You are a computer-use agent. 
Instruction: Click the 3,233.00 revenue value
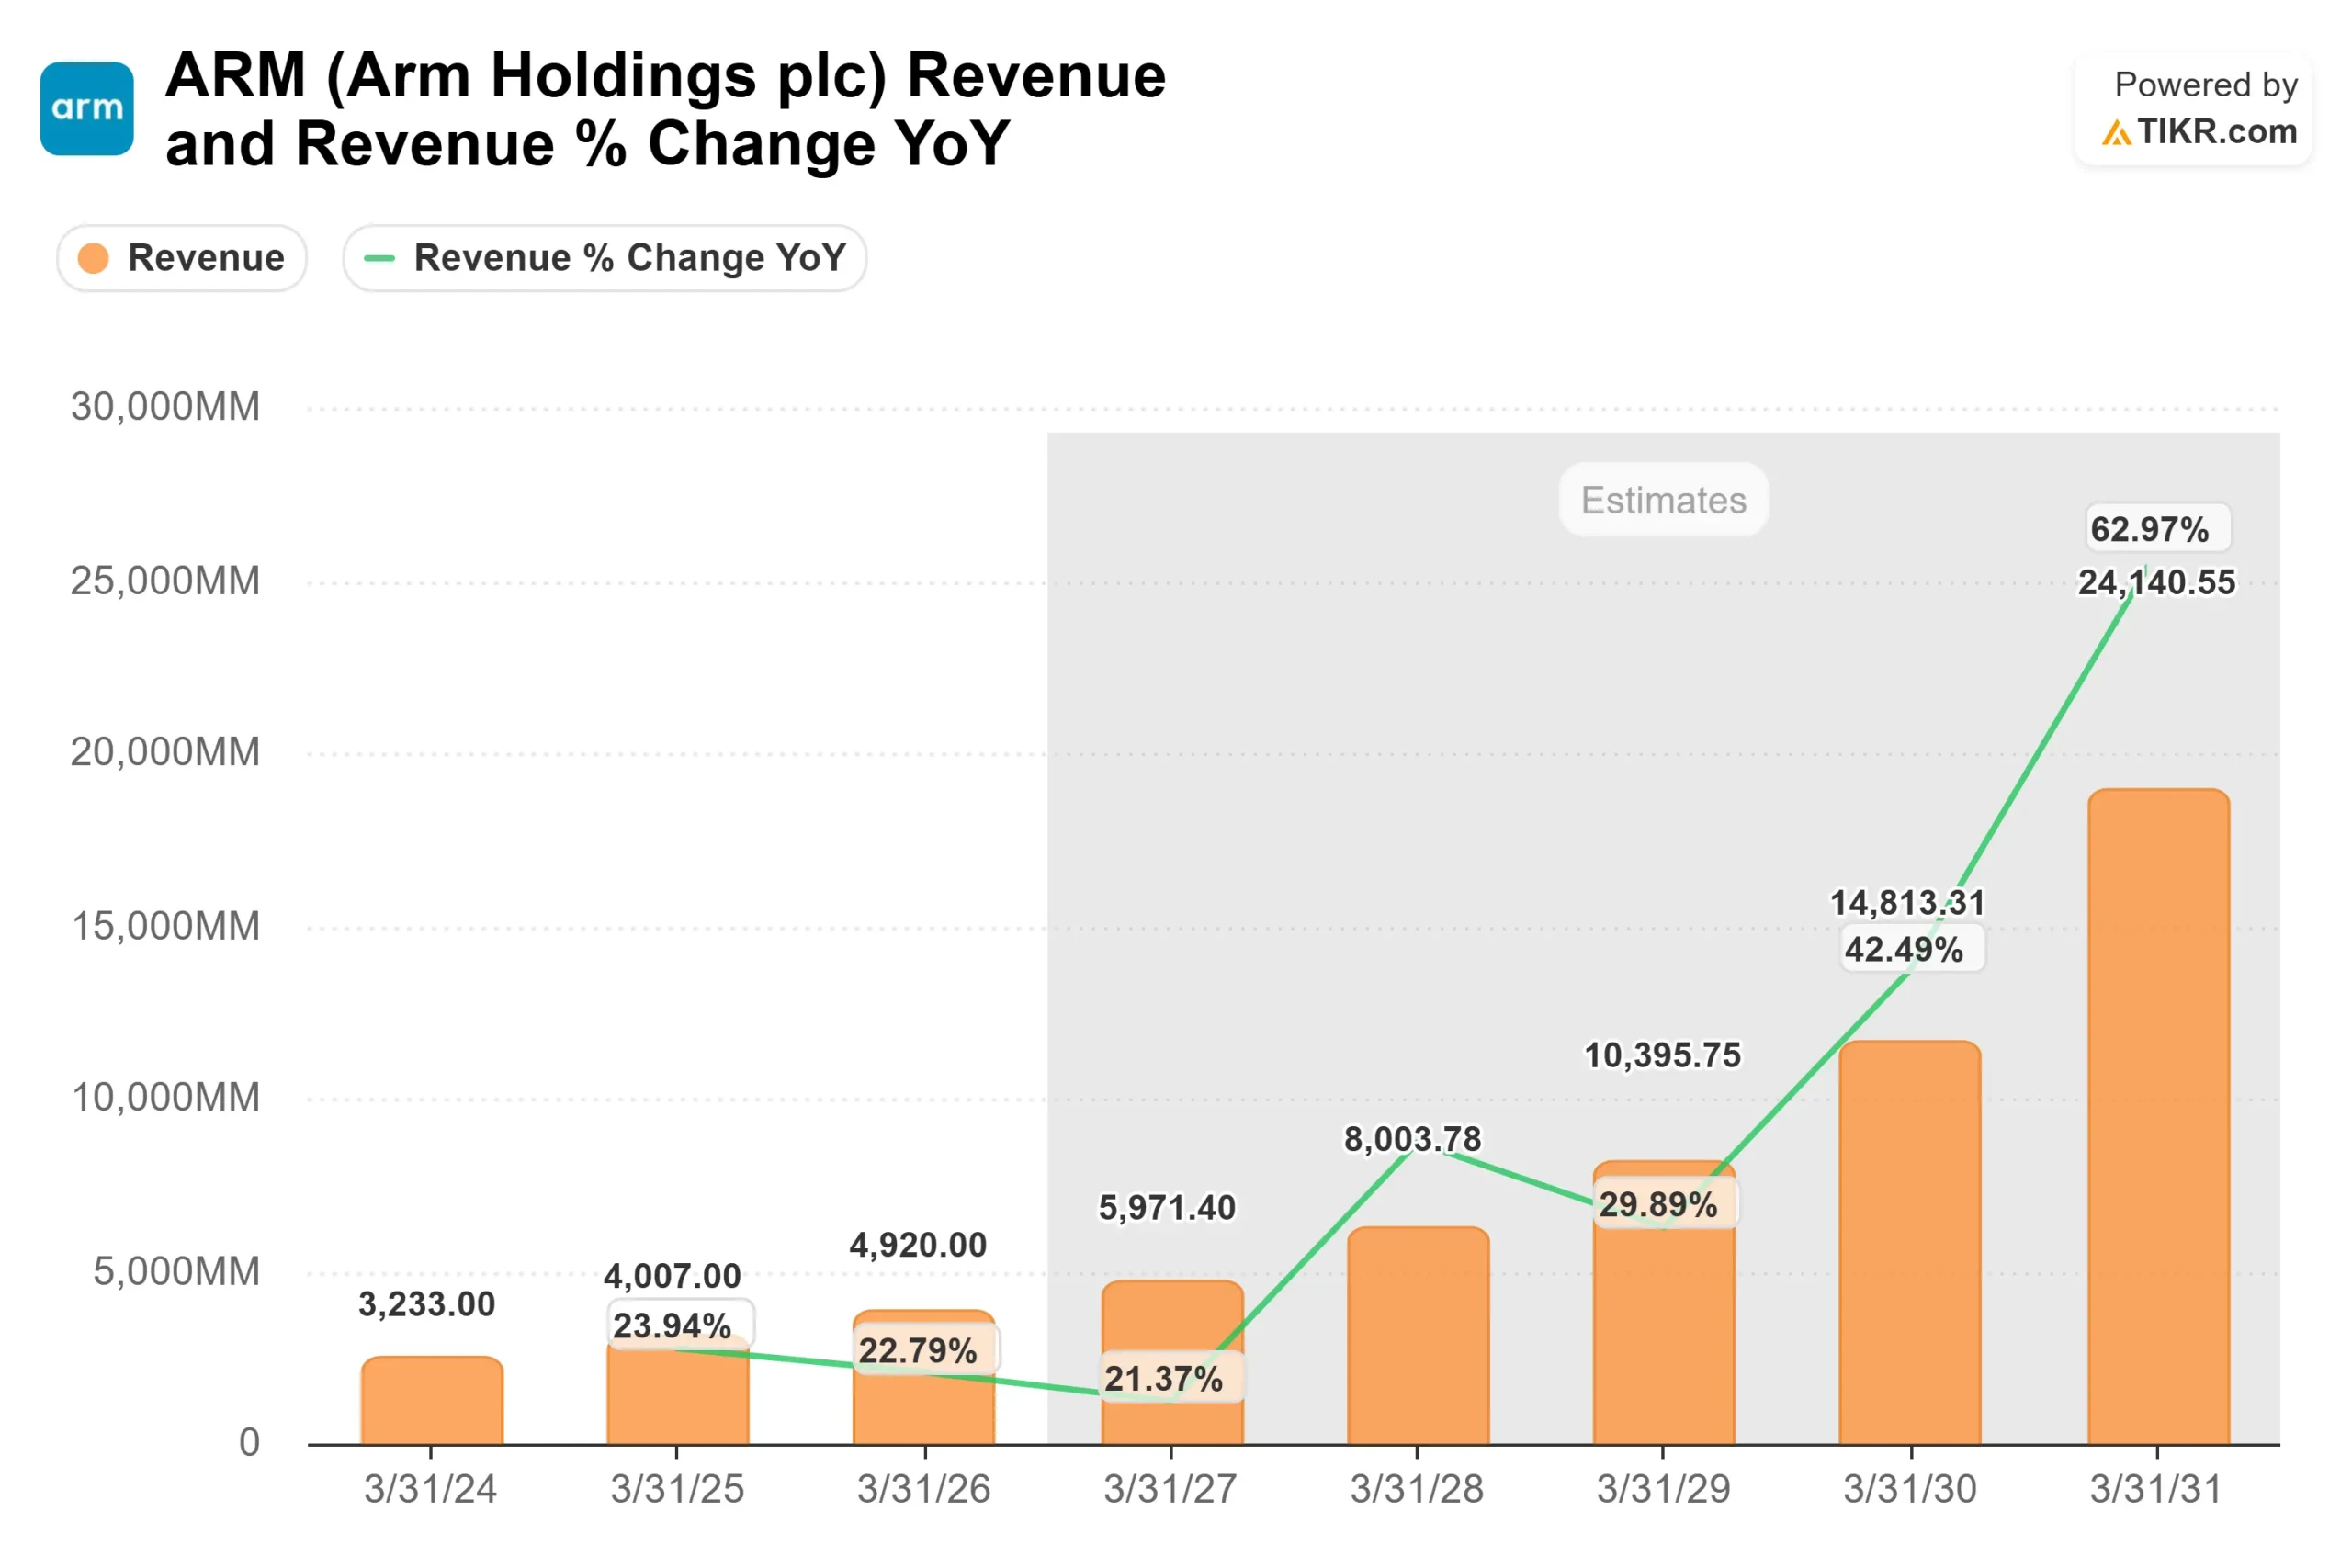click(x=427, y=1304)
